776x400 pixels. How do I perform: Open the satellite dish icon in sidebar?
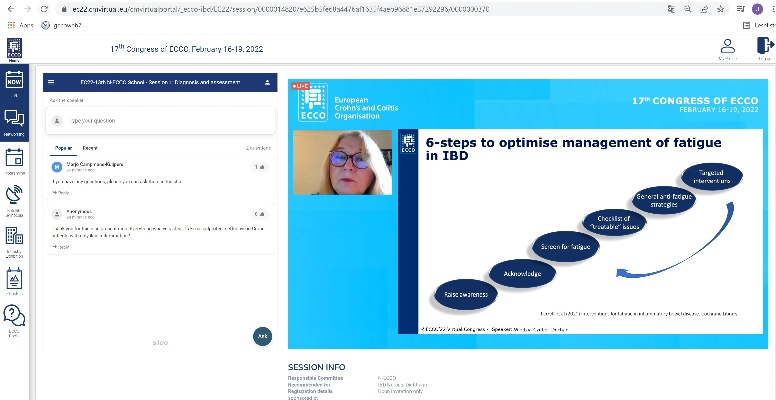(x=14, y=199)
